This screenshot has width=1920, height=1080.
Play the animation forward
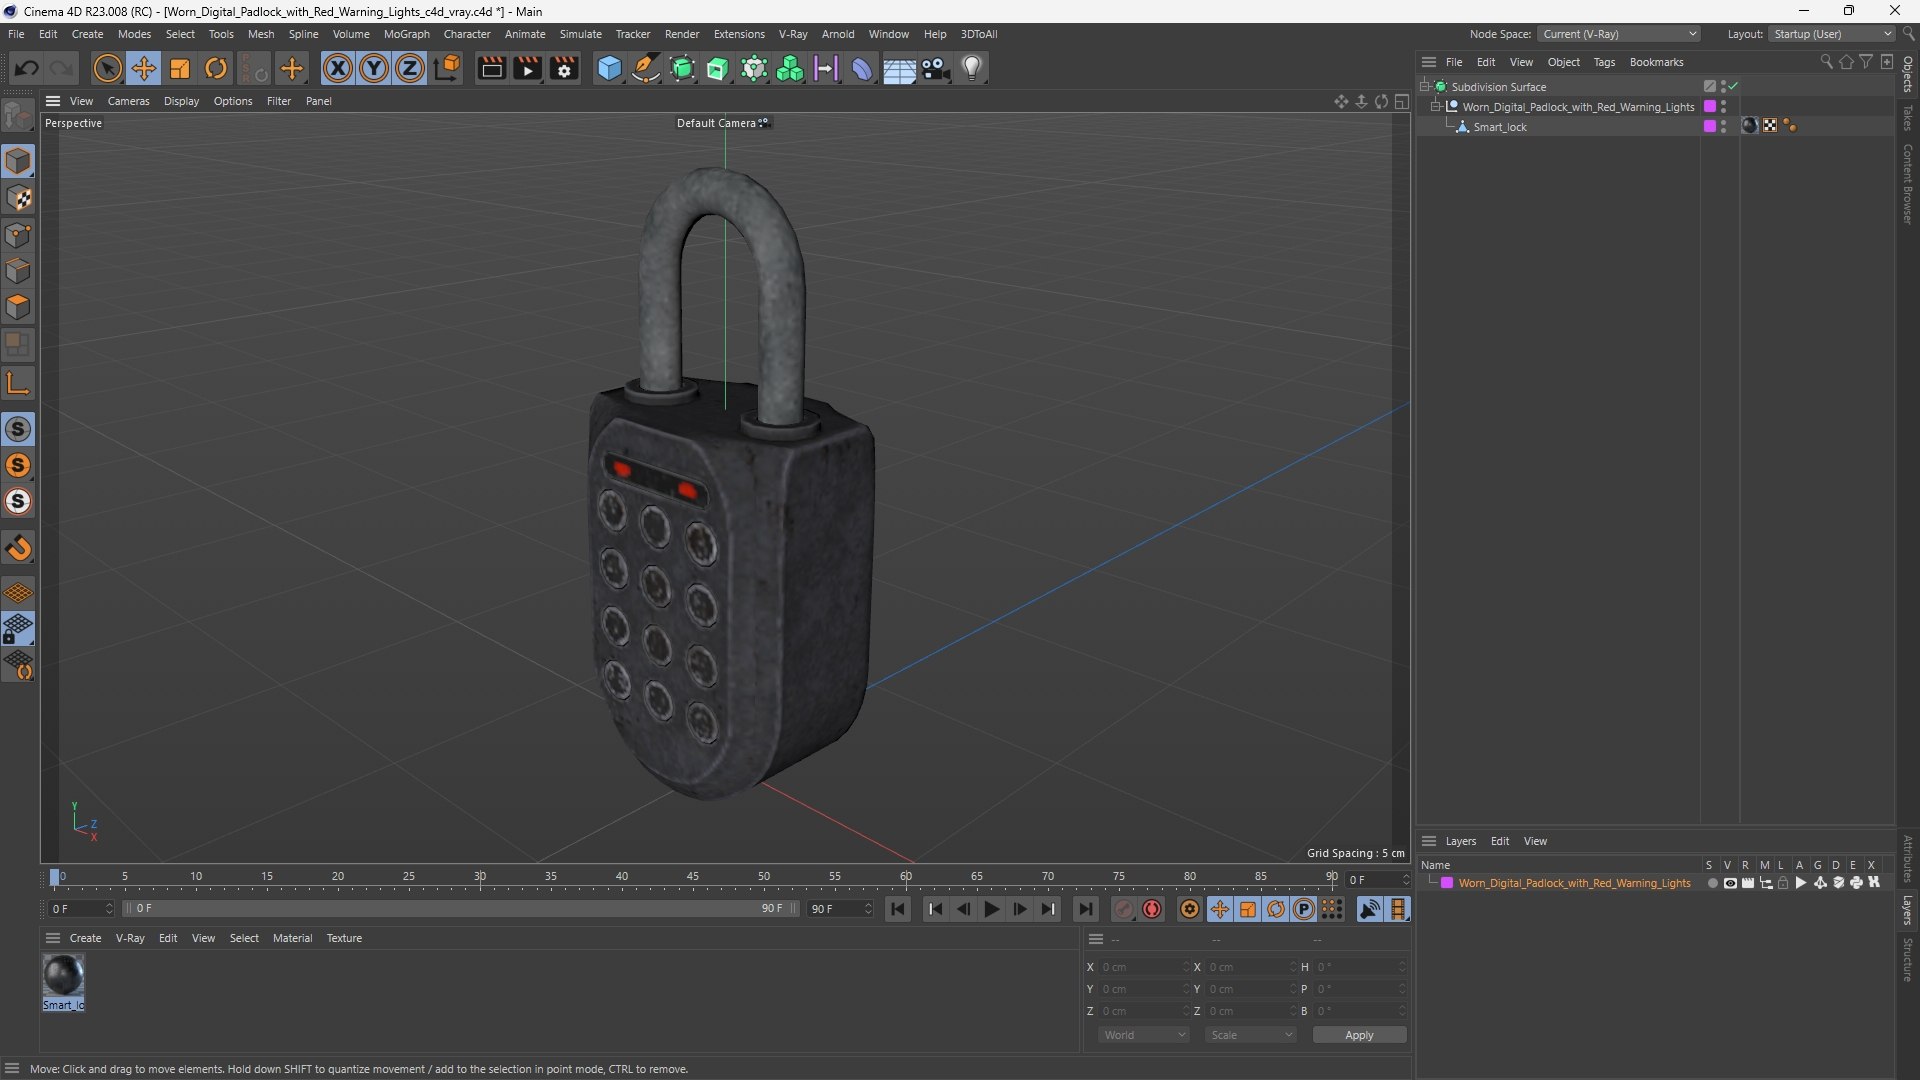pos(991,909)
